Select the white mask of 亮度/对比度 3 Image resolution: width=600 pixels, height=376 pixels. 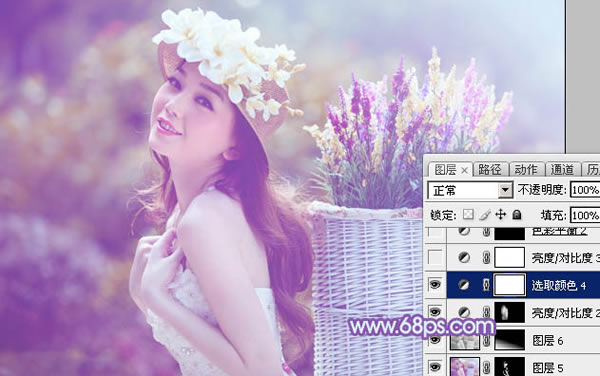click(509, 257)
